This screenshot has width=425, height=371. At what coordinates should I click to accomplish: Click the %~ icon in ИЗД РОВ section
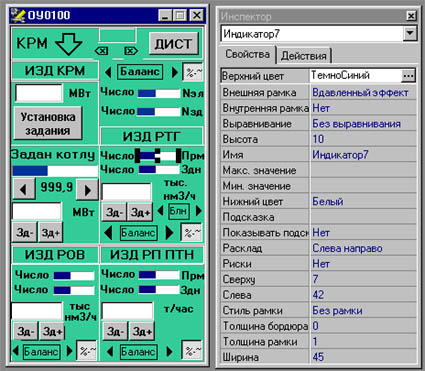click(x=87, y=351)
